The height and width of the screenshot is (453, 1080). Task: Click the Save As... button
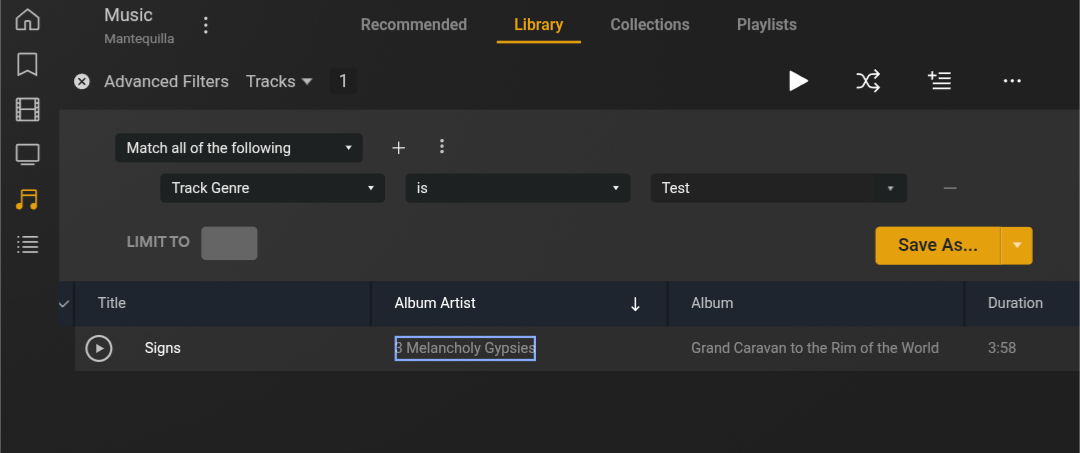937,245
